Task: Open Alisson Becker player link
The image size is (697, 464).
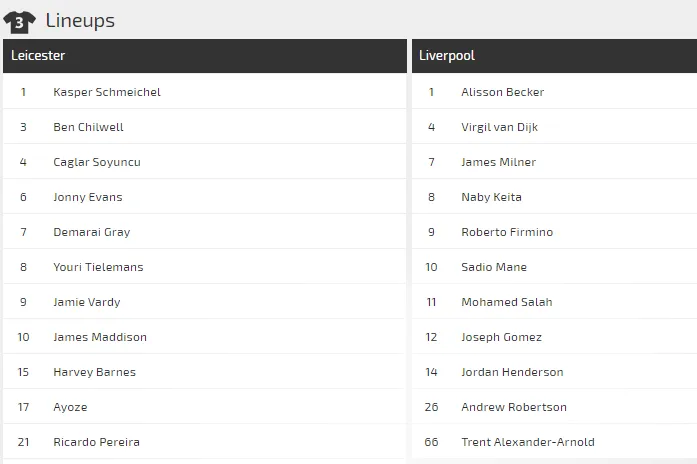Action: pyautogui.click(x=503, y=92)
